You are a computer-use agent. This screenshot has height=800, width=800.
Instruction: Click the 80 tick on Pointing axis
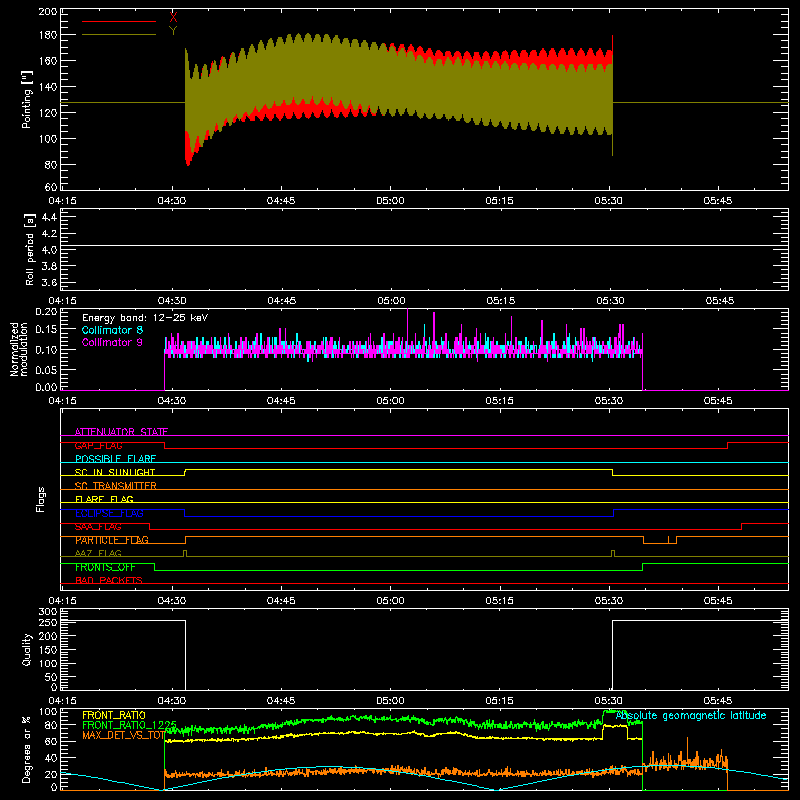click(51, 165)
